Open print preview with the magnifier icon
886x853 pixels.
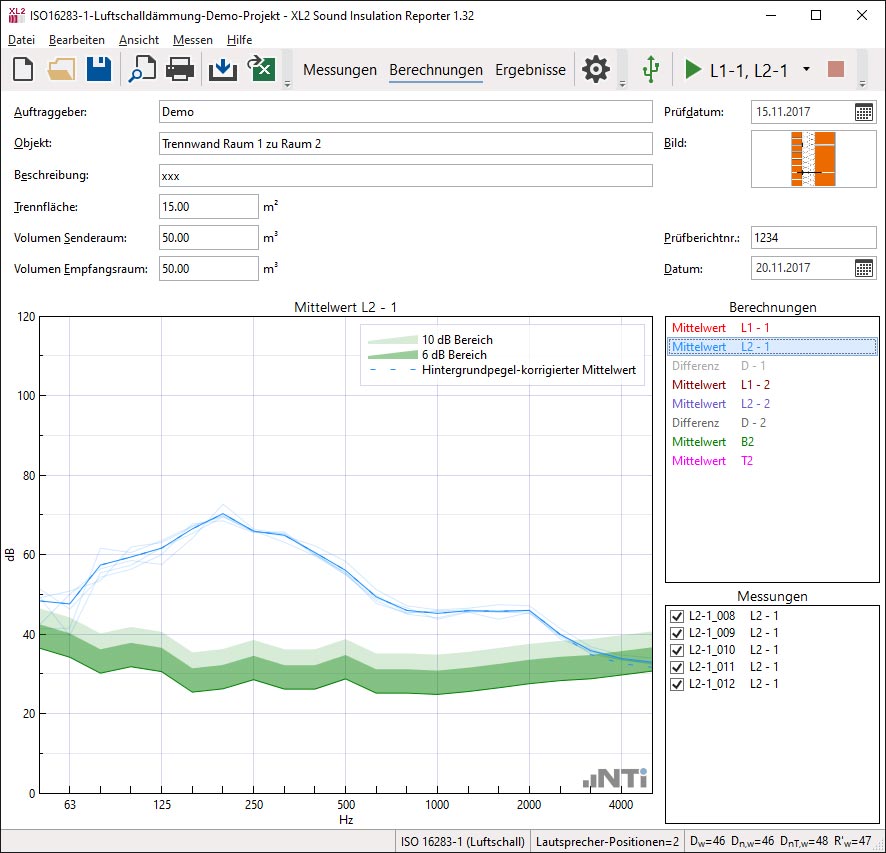pos(142,69)
